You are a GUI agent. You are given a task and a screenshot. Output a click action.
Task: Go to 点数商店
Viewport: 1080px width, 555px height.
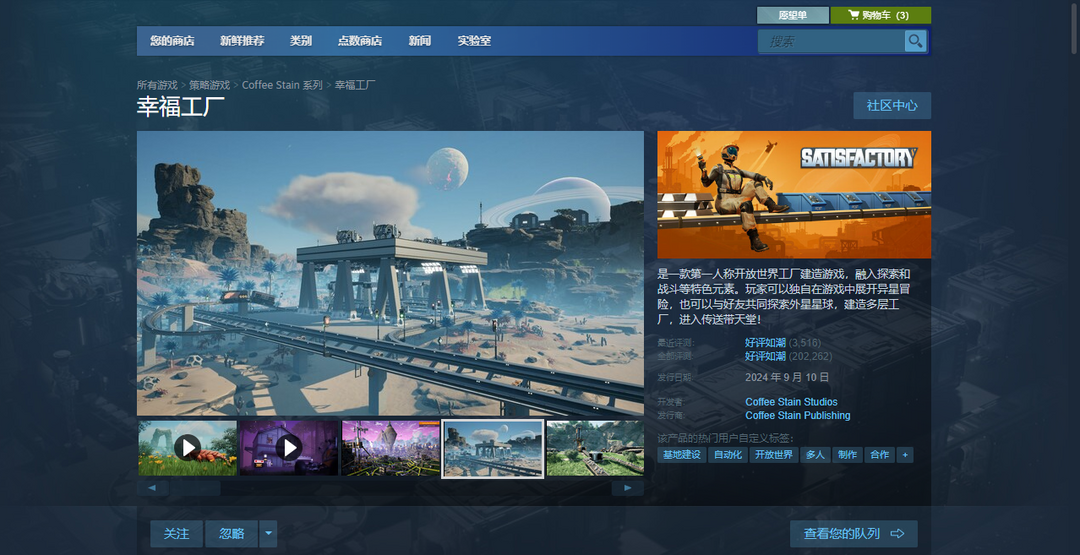pos(360,41)
